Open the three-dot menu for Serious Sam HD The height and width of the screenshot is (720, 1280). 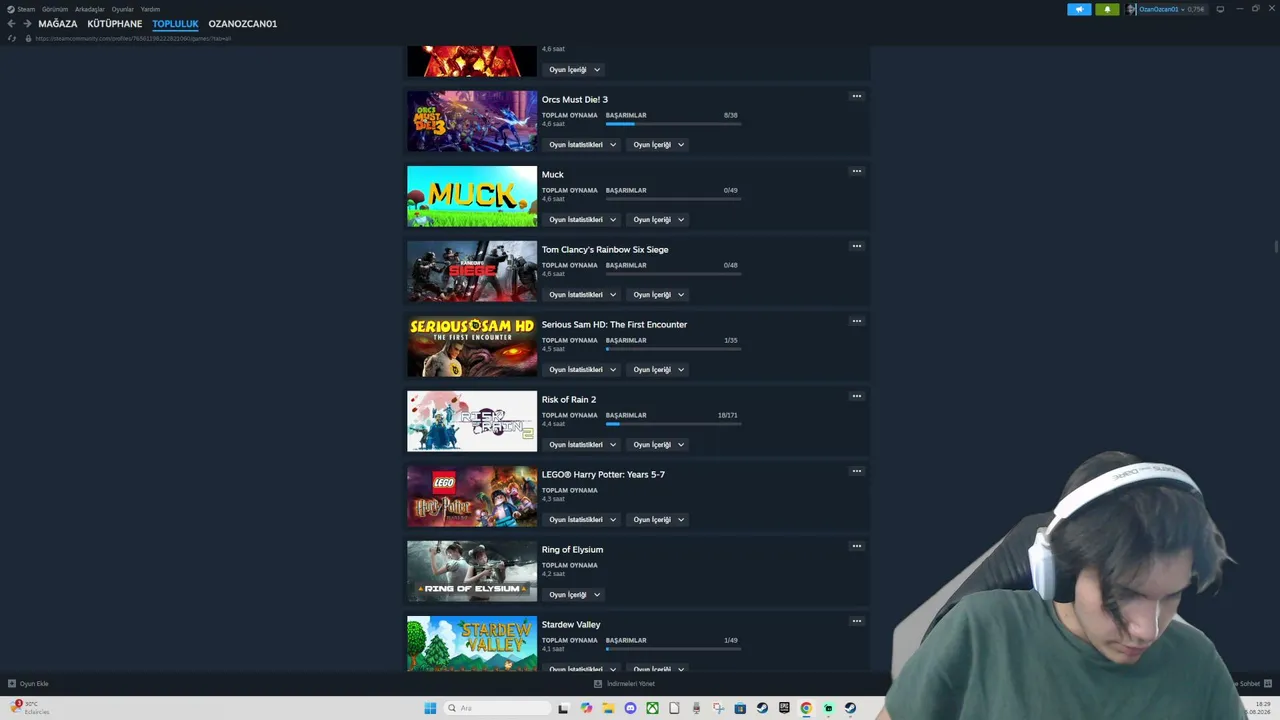856,321
